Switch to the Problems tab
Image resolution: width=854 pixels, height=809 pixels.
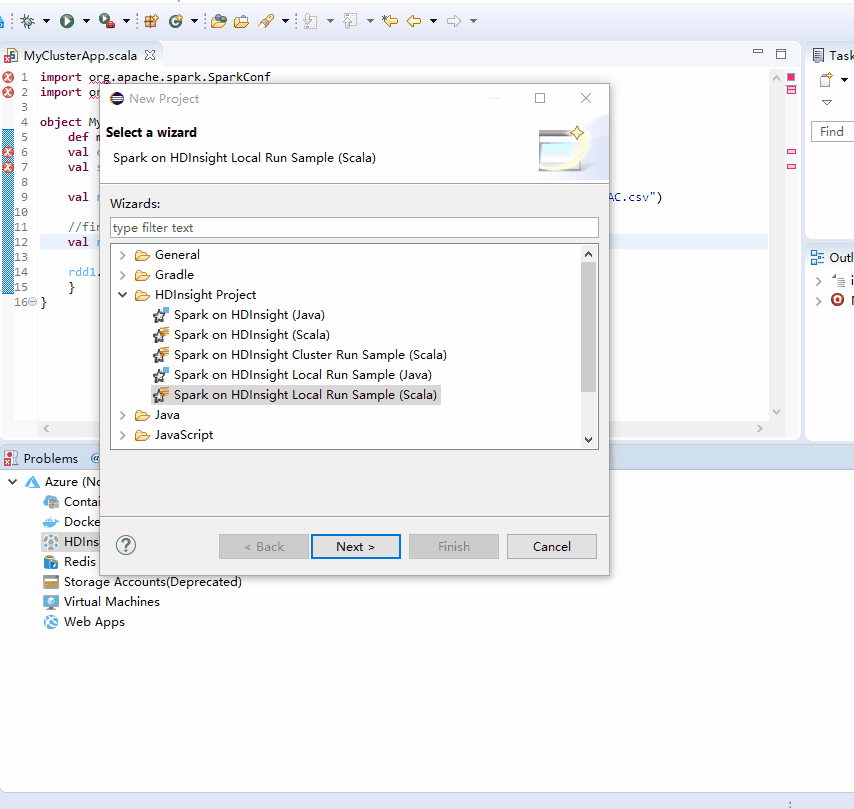pos(50,458)
